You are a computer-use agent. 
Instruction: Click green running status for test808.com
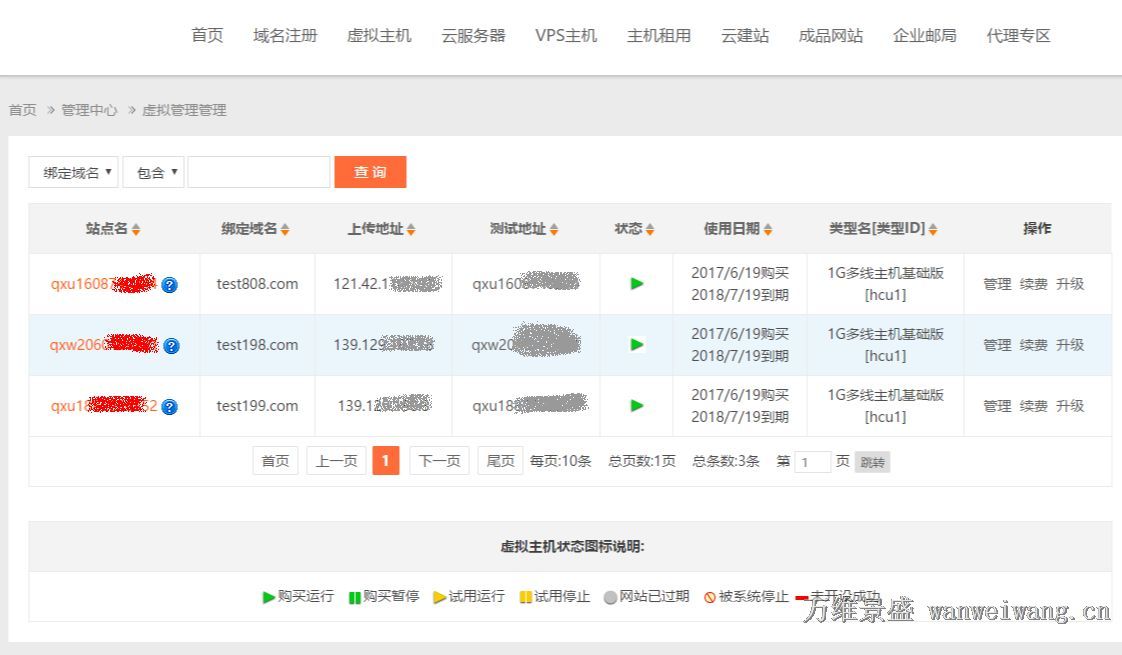pyautogui.click(x=637, y=283)
